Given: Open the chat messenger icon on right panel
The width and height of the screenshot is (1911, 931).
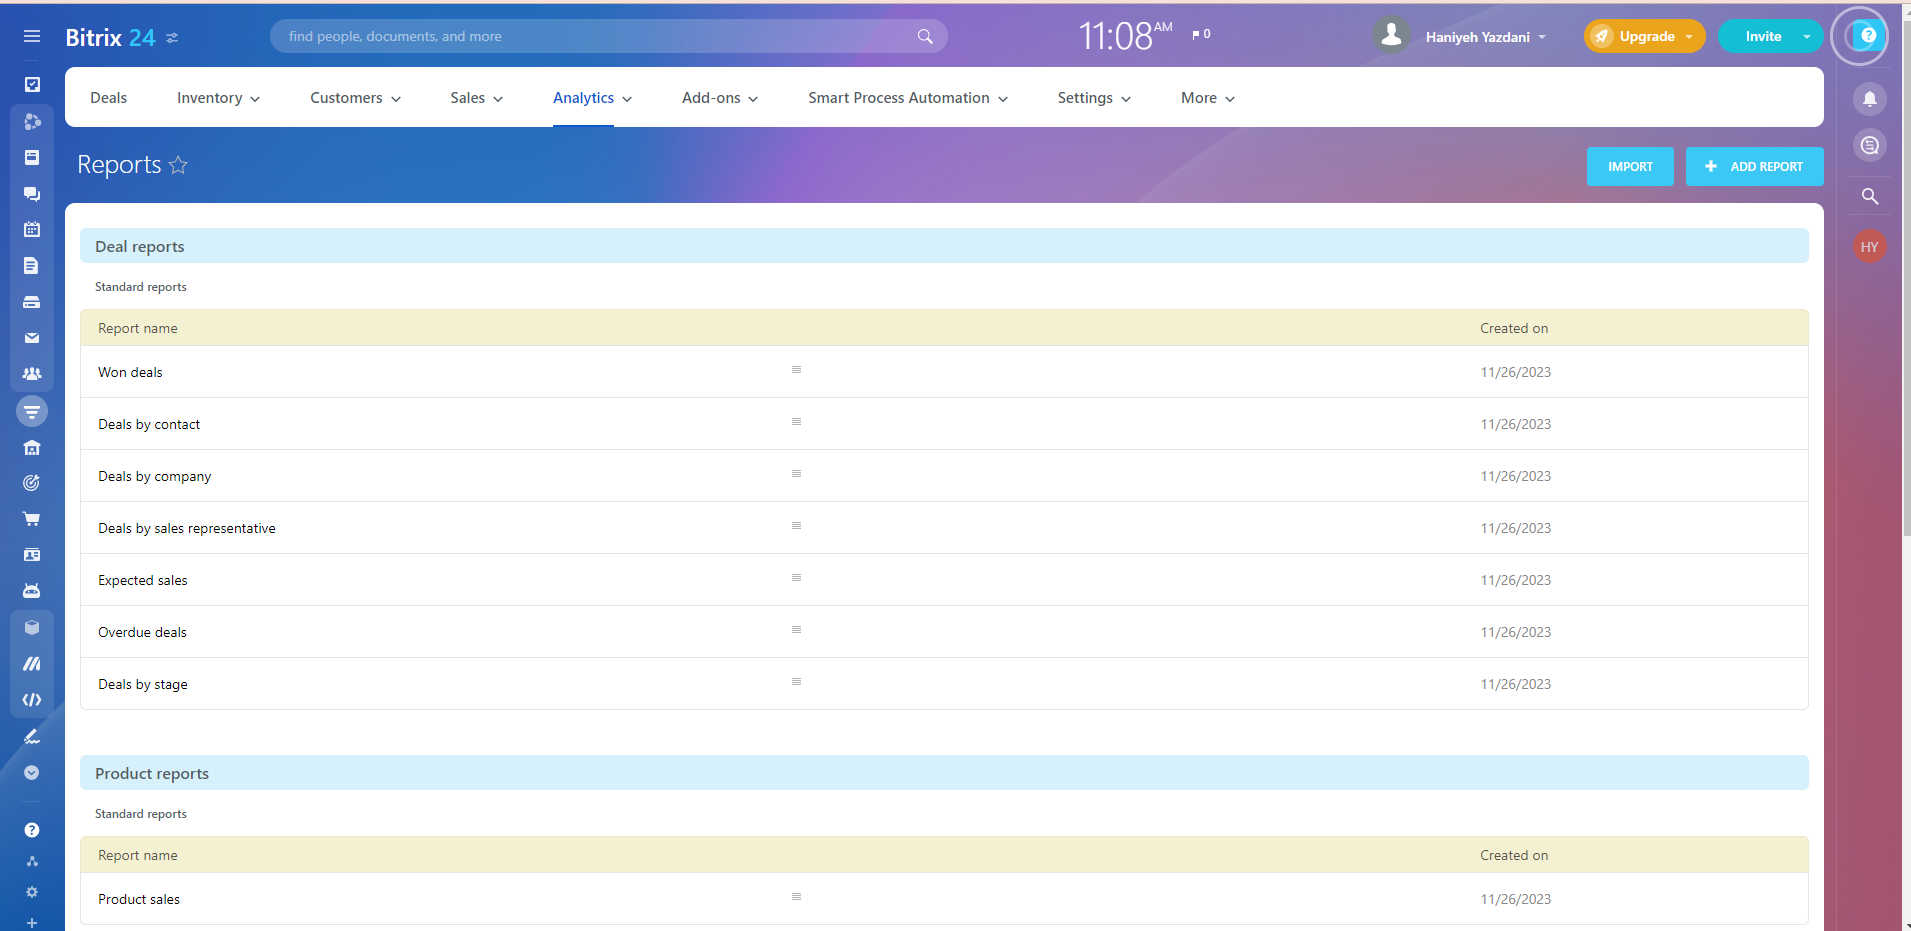Looking at the screenshot, I should click(1870, 146).
